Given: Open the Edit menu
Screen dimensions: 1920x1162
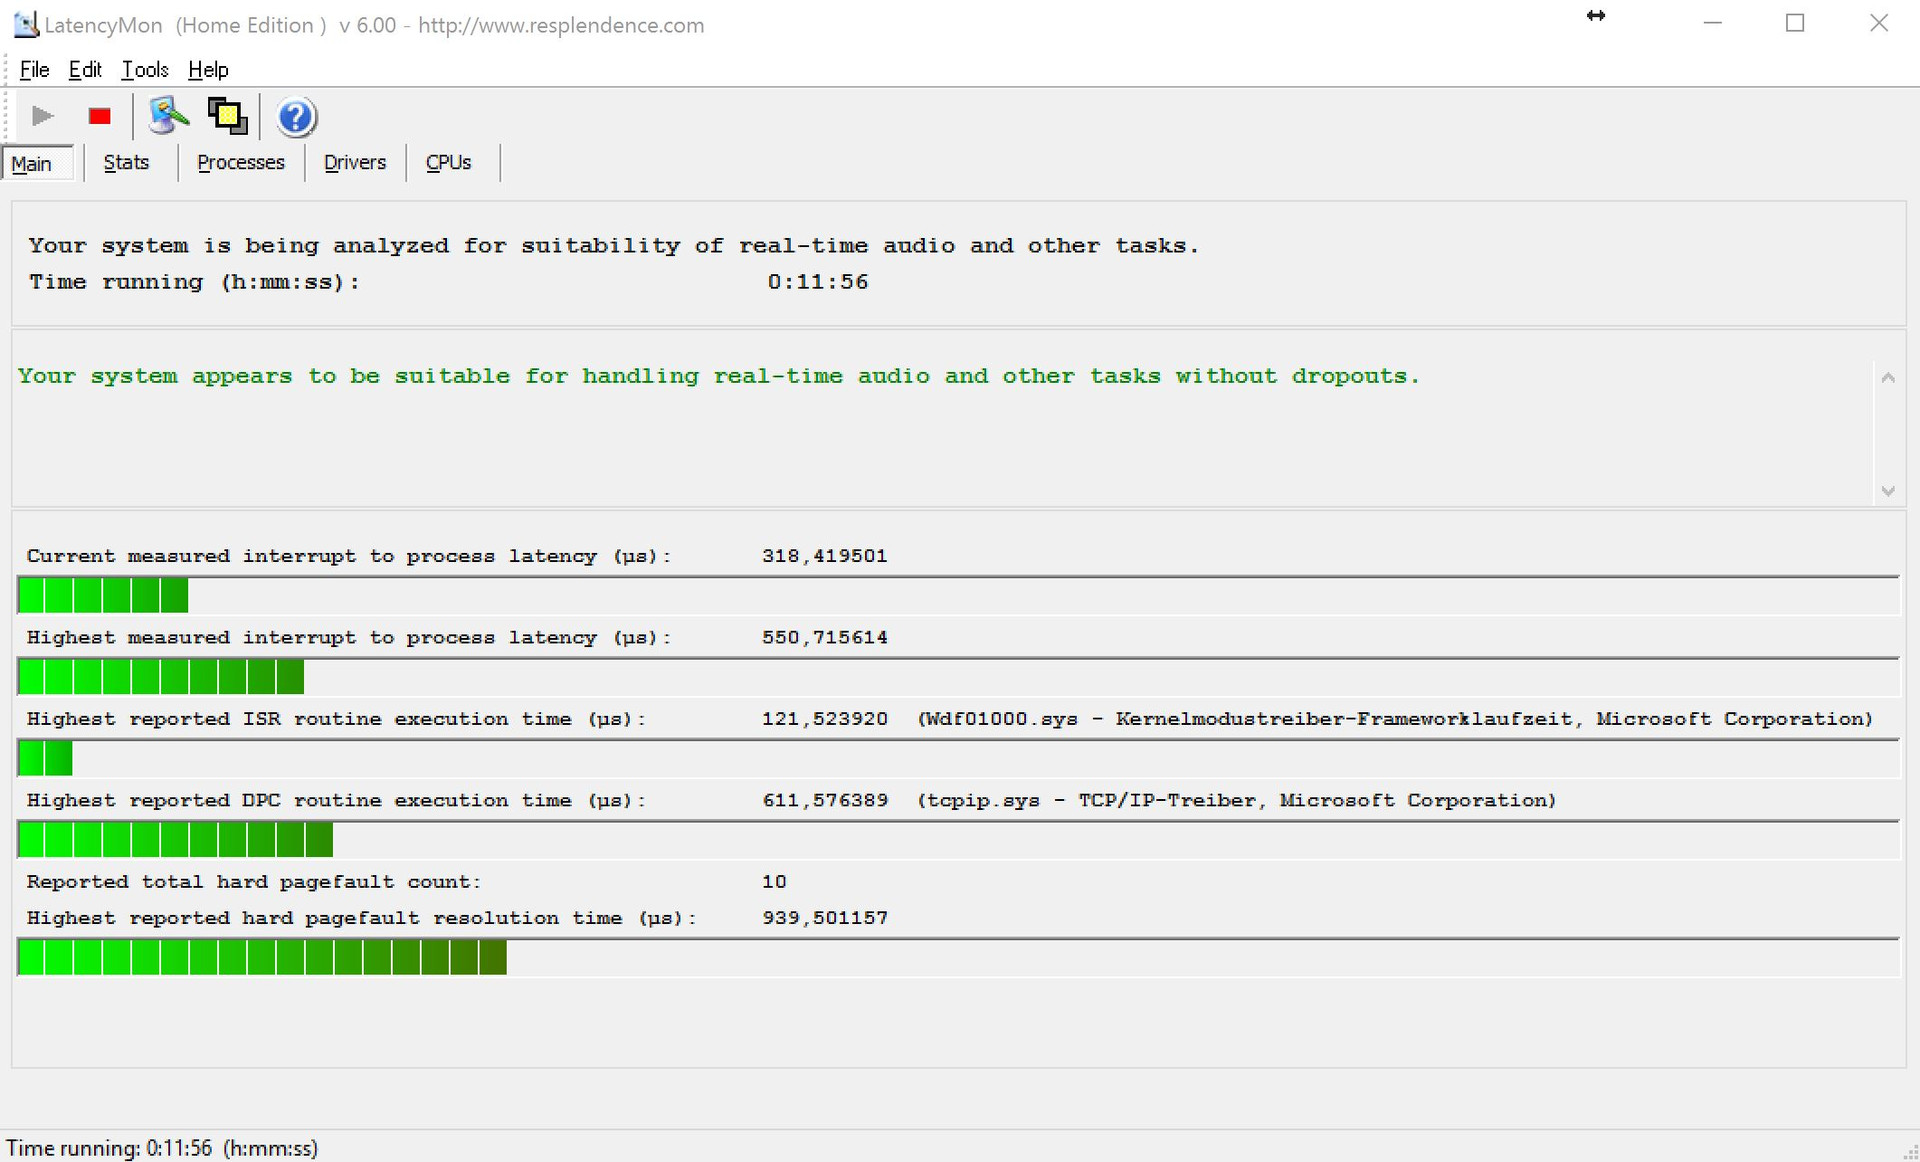Looking at the screenshot, I should click(85, 69).
